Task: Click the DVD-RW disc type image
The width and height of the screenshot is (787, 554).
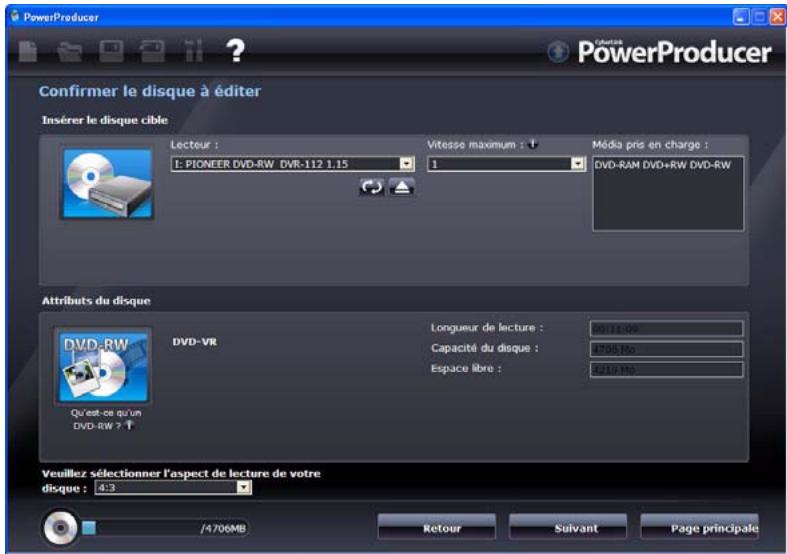Action: (x=103, y=366)
